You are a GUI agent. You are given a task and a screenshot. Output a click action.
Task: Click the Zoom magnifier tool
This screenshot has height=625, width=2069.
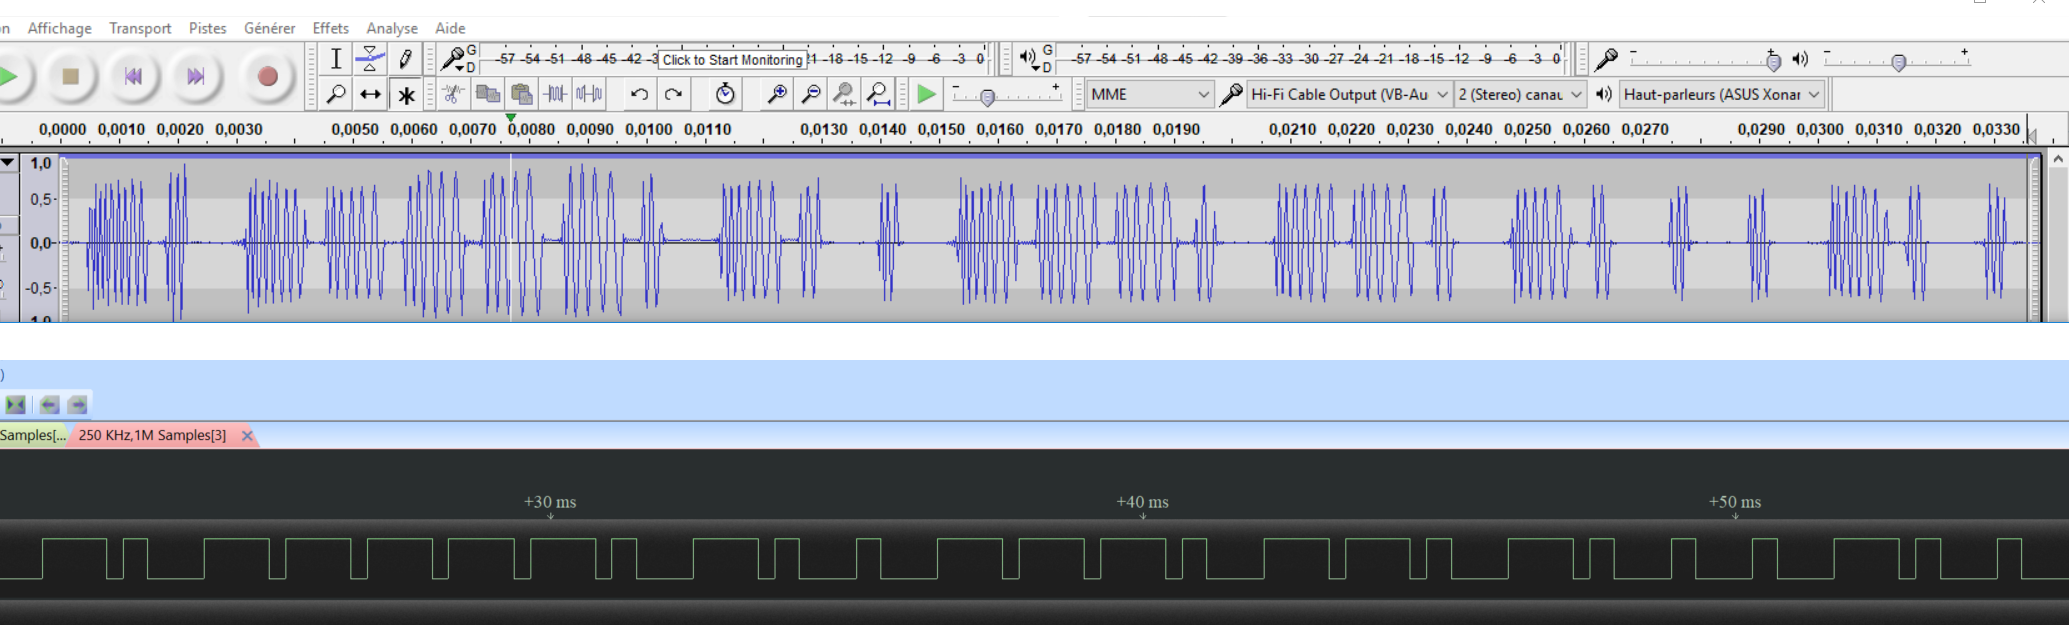click(336, 95)
